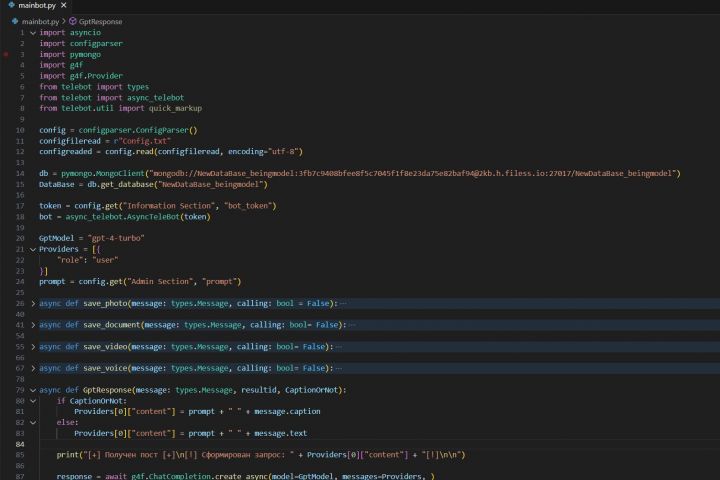Screen dimensions: 720x480
Task: Click the function symbol icon beside GptResponse breadcrumb
Action: (x=73, y=21)
